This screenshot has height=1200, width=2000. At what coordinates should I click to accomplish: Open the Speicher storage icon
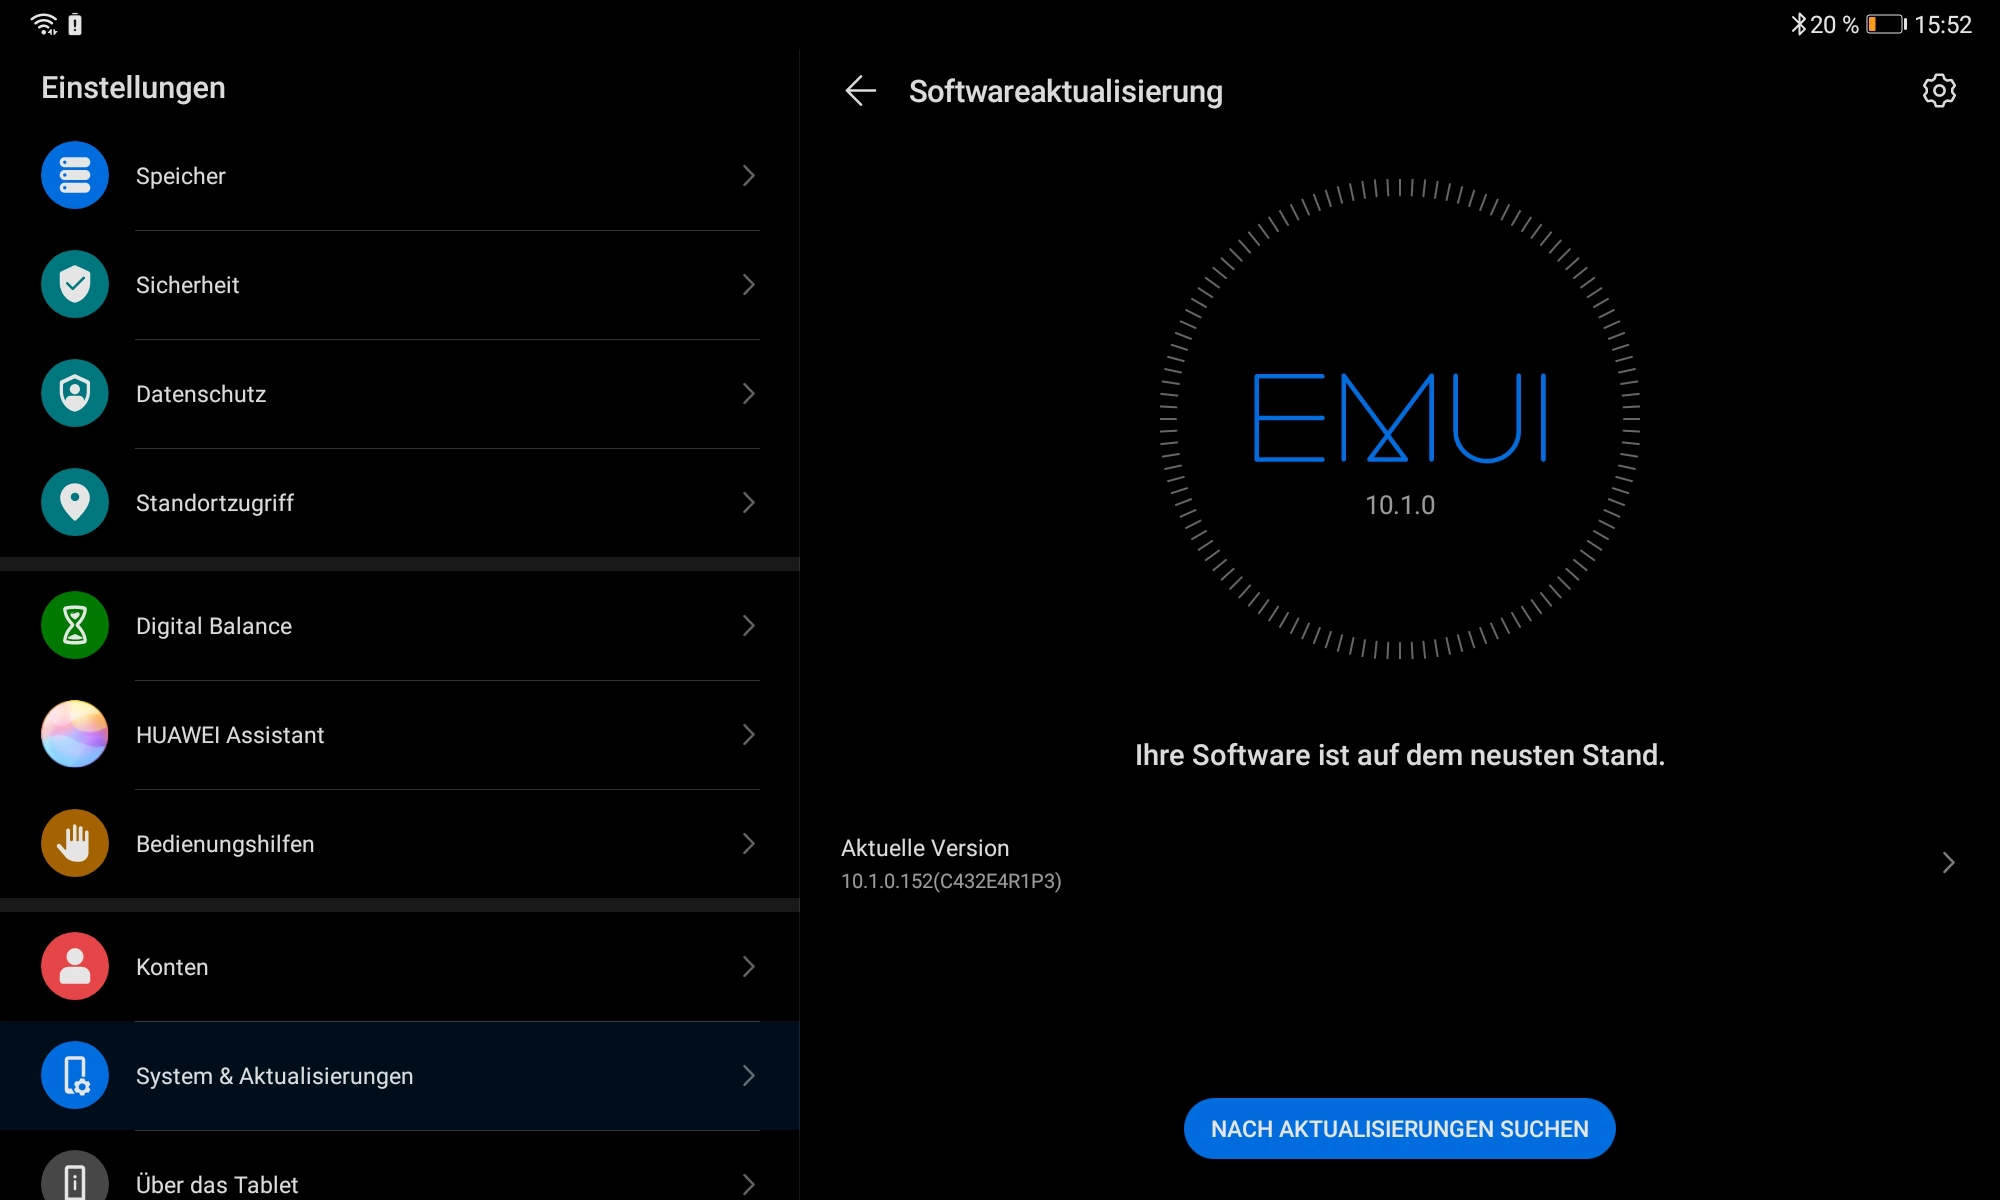75,176
